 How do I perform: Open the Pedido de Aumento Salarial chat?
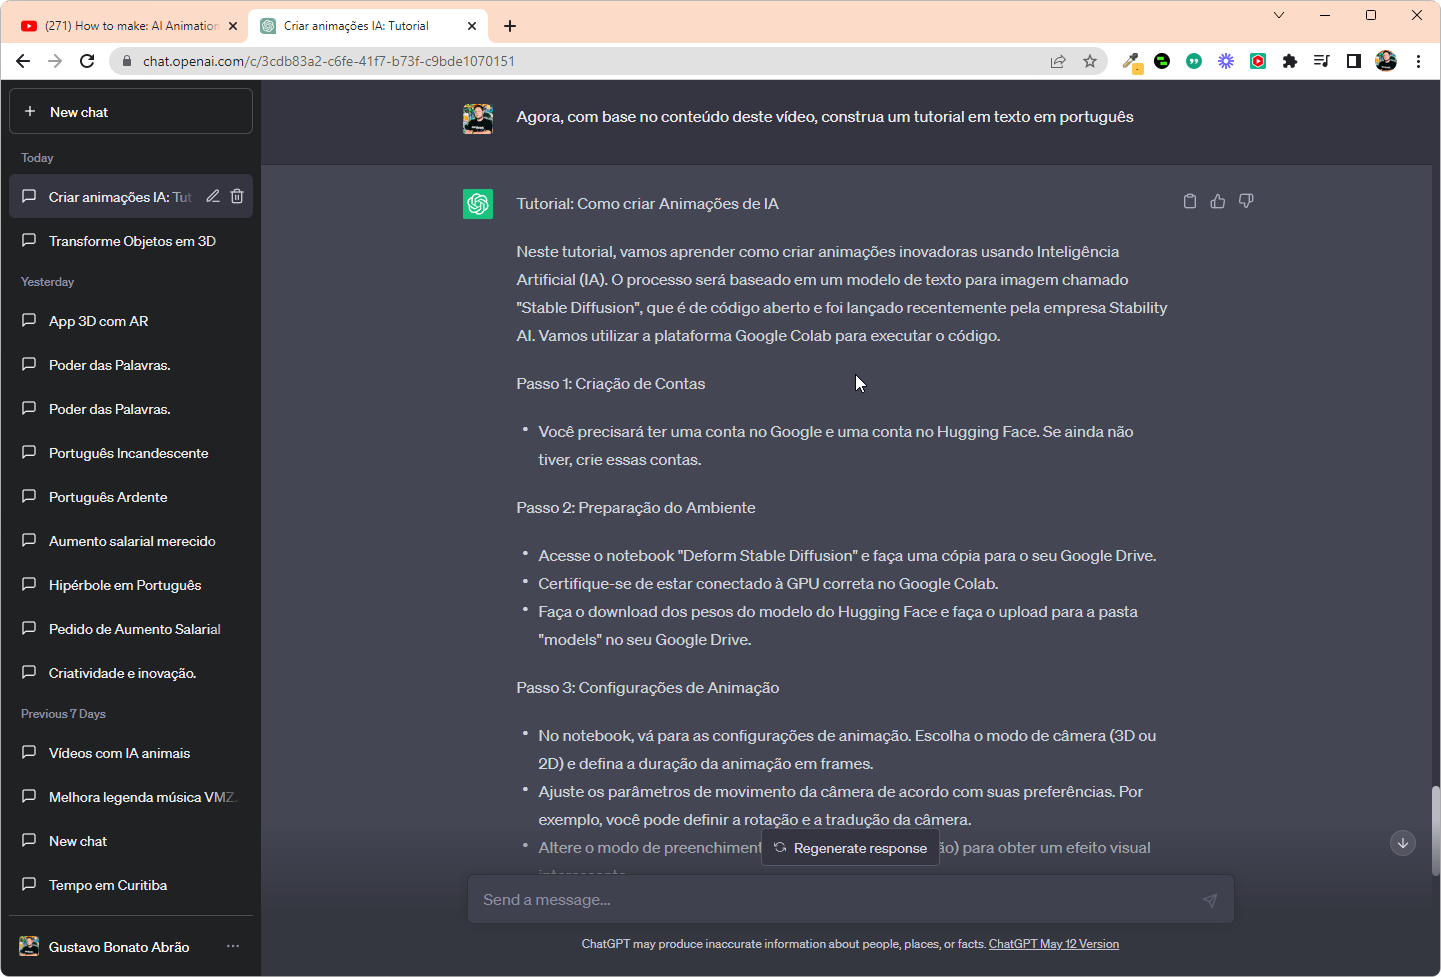pos(131,629)
